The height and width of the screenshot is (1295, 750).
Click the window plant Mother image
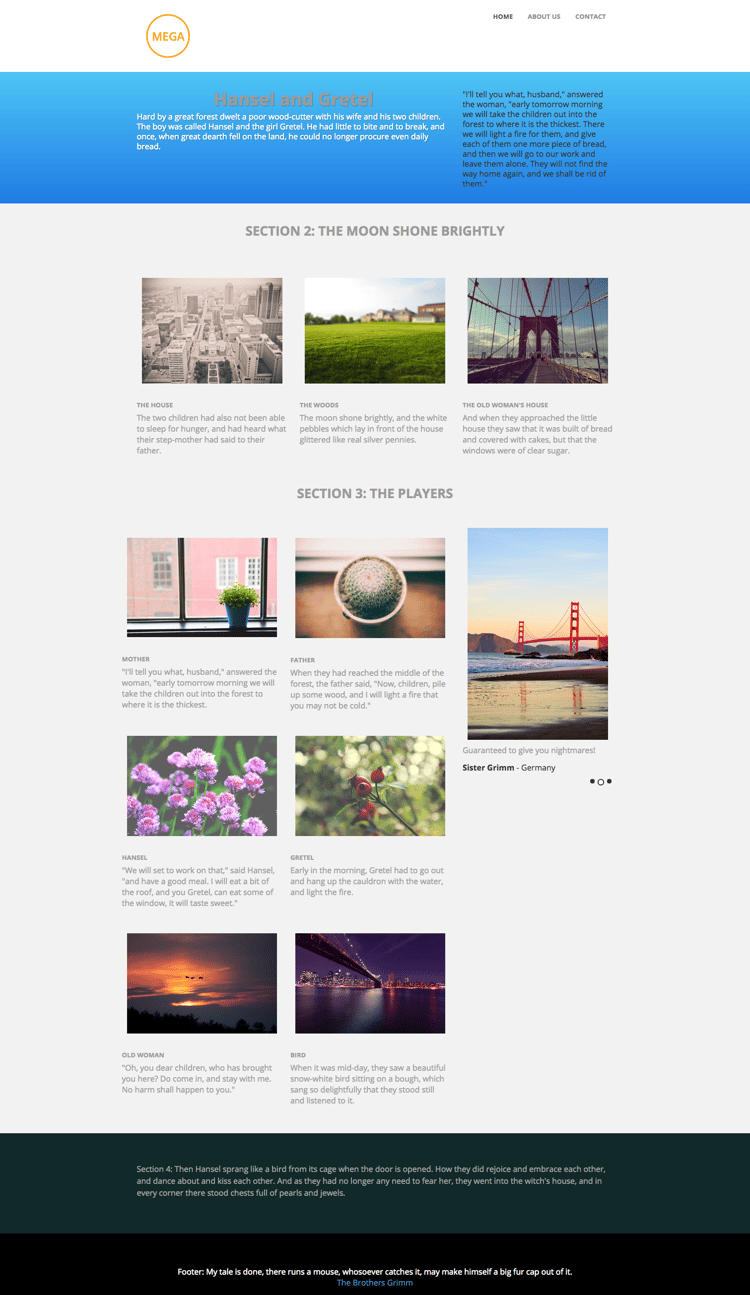point(202,588)
